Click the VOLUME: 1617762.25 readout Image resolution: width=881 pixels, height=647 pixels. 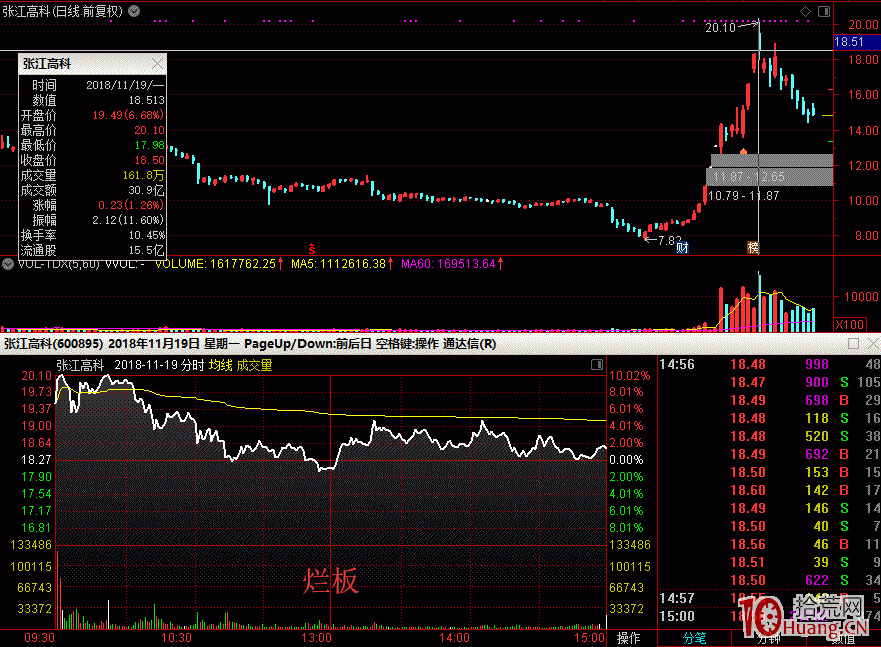(219, 263)
